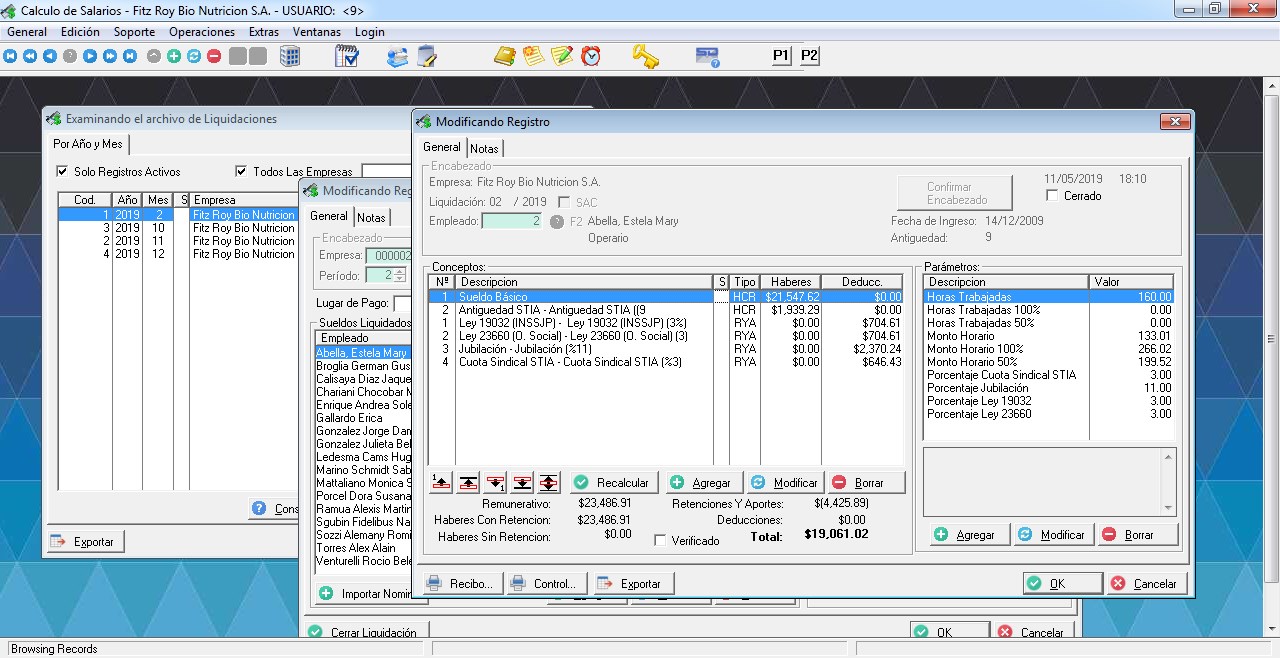The width and height of the screenshot is (1280, 658).
Task: Open the Operaciones menu
Action: click(202, 32)
